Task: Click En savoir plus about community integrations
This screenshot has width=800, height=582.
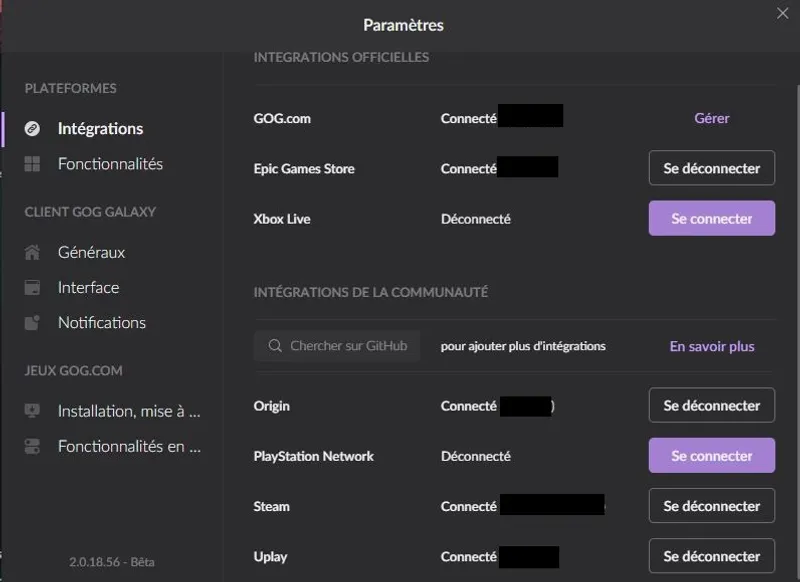Action: click(711, 345)
